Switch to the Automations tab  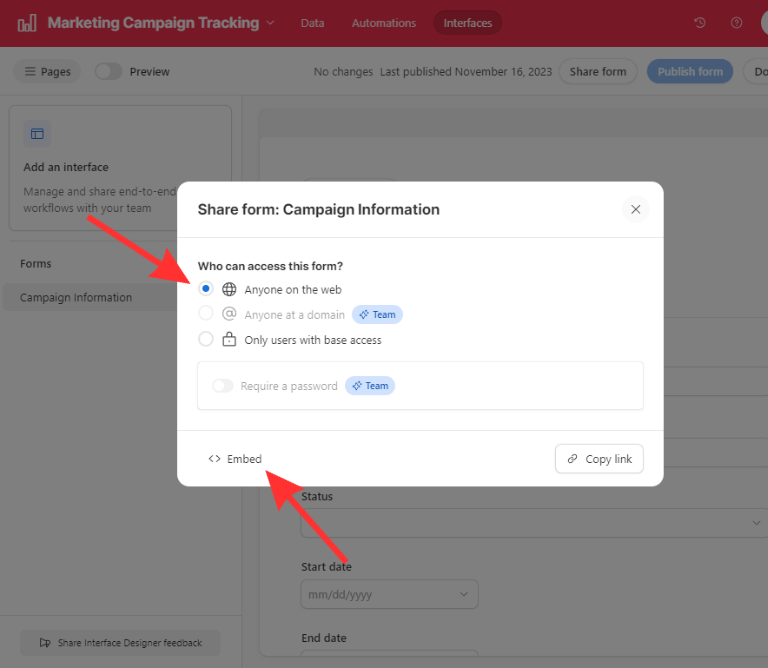click(383, 23)
